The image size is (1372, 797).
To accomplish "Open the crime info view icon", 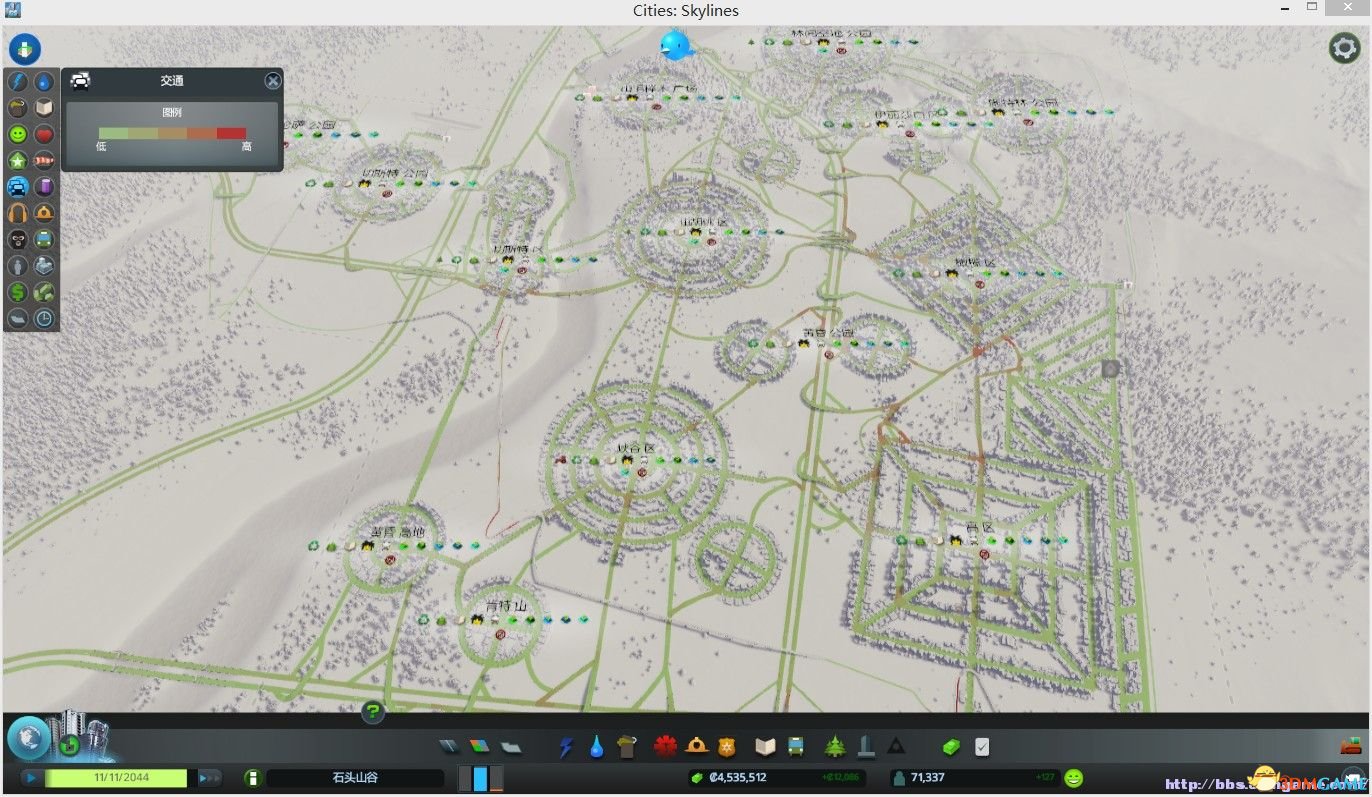I will (x=18, y=239).
